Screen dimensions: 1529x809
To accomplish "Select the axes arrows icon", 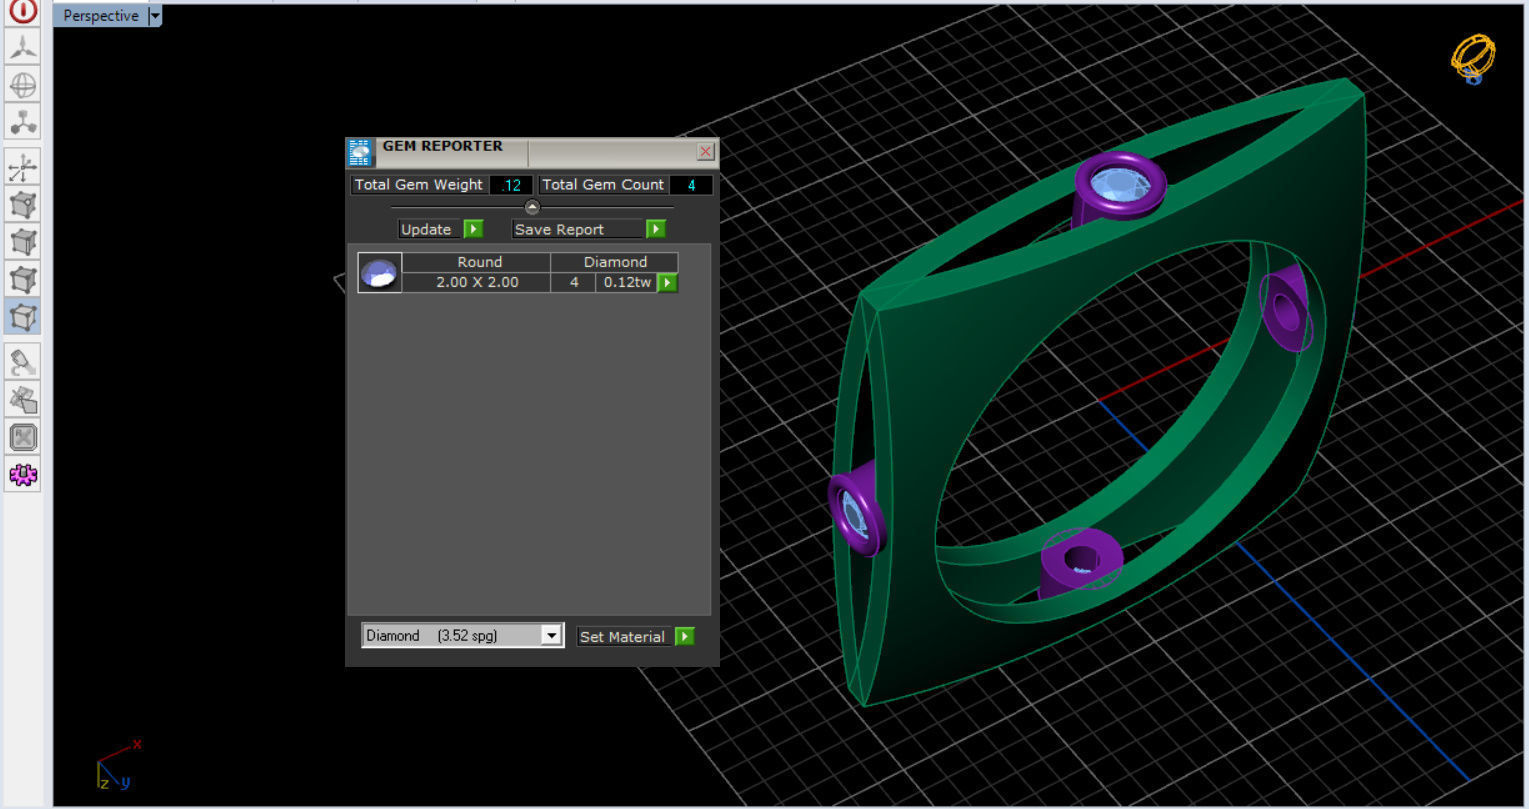I will pos(23,168).
